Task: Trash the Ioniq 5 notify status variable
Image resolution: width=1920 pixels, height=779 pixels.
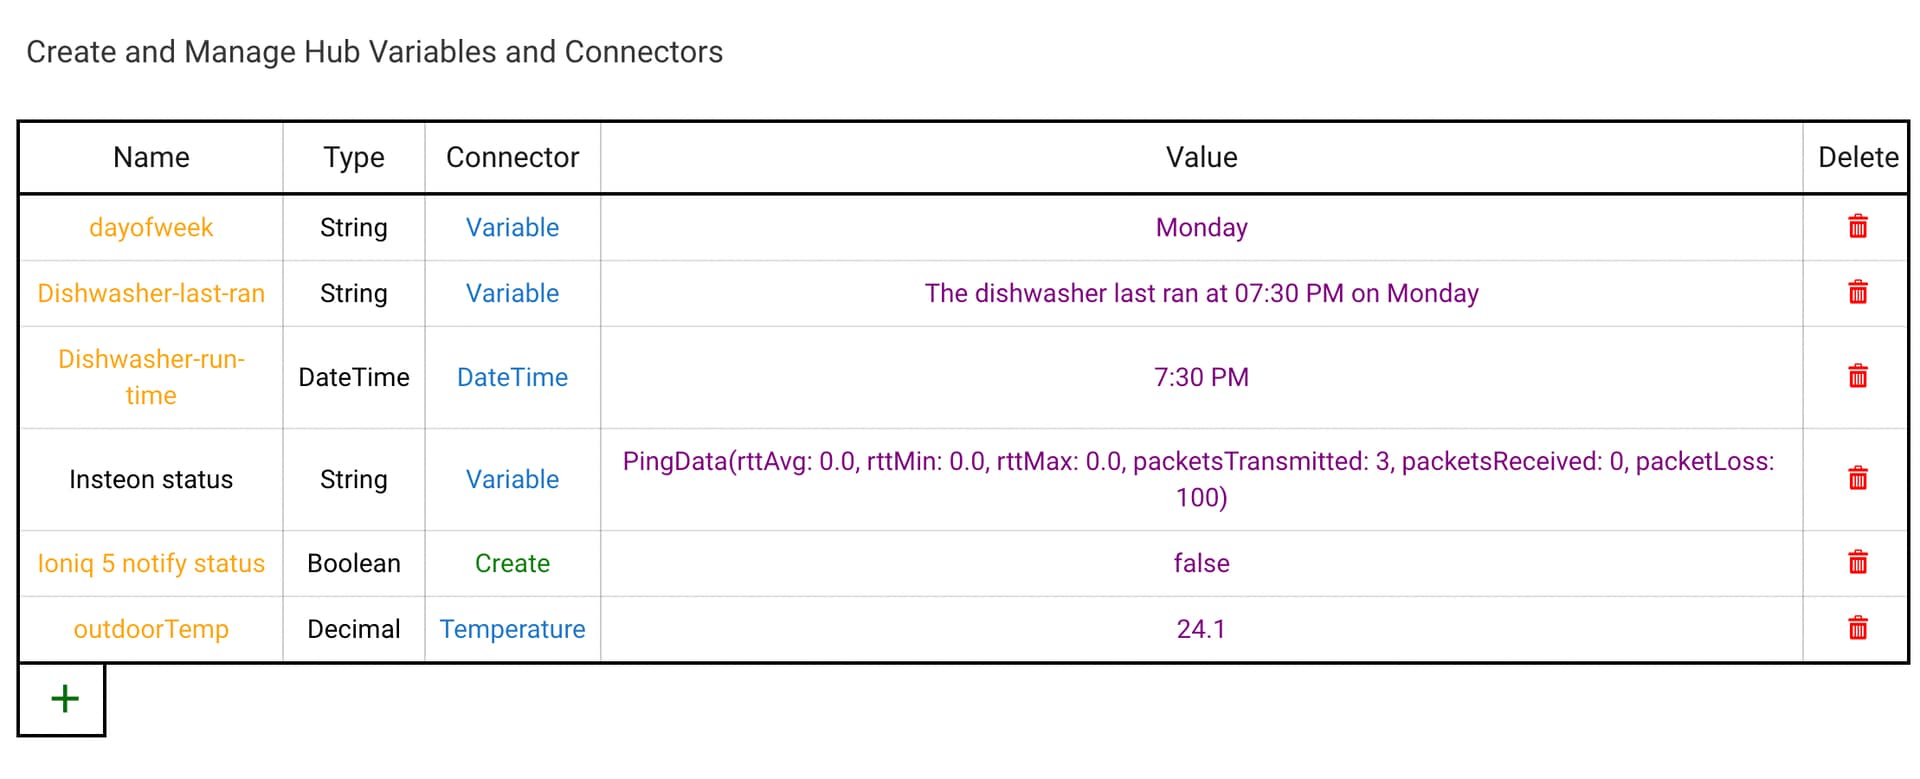Action: 1857,563
